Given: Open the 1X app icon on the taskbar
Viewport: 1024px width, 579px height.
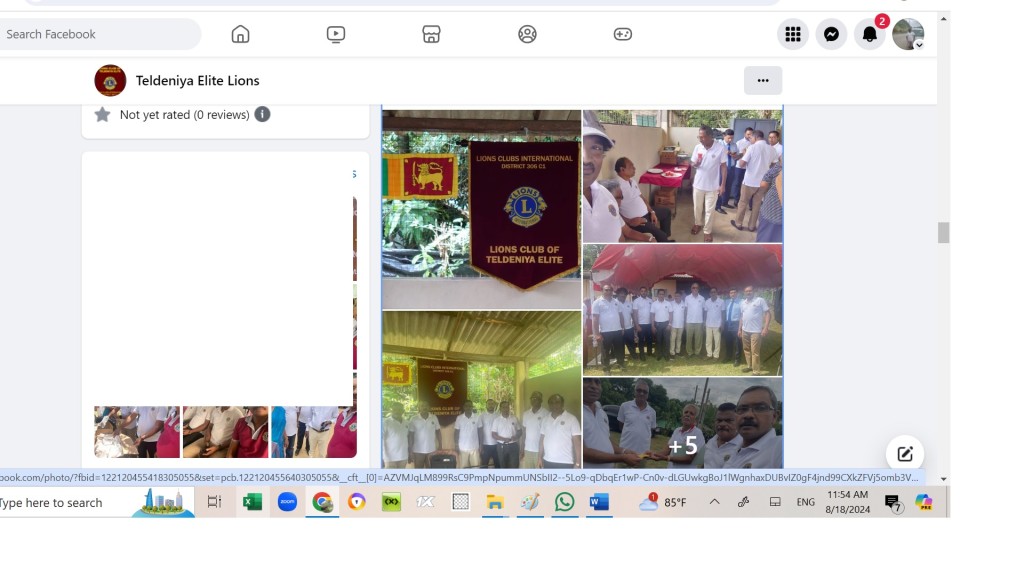Looking at the screenshot, I should pos(426,502).
